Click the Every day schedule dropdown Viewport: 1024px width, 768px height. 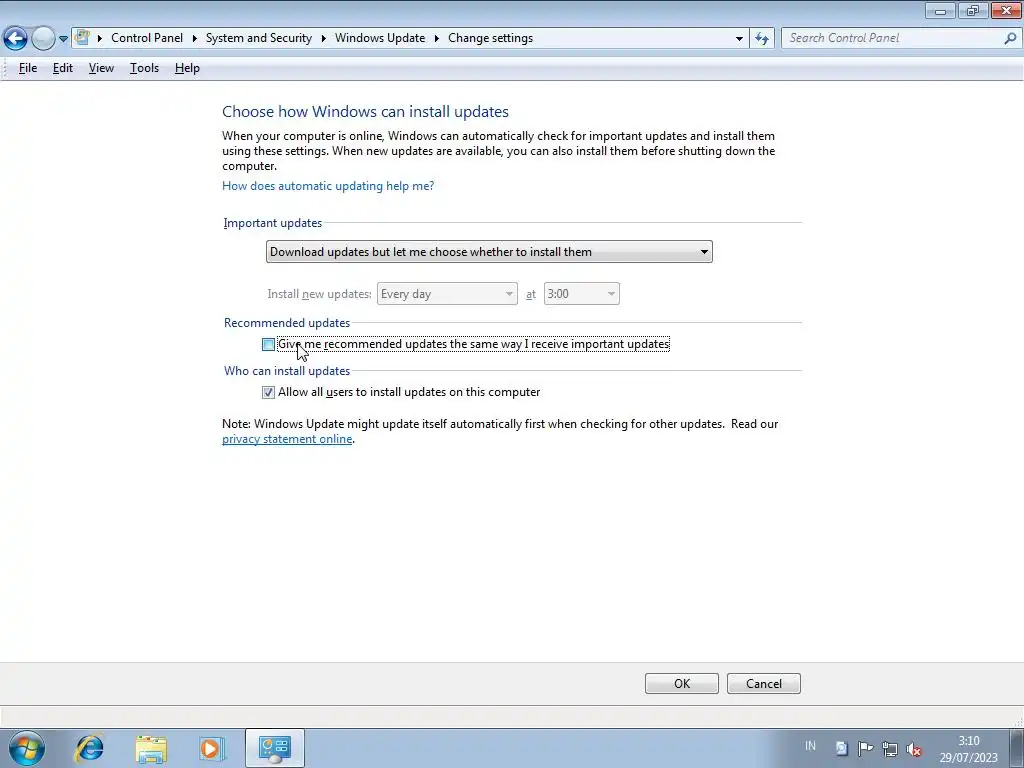(447, 294)
